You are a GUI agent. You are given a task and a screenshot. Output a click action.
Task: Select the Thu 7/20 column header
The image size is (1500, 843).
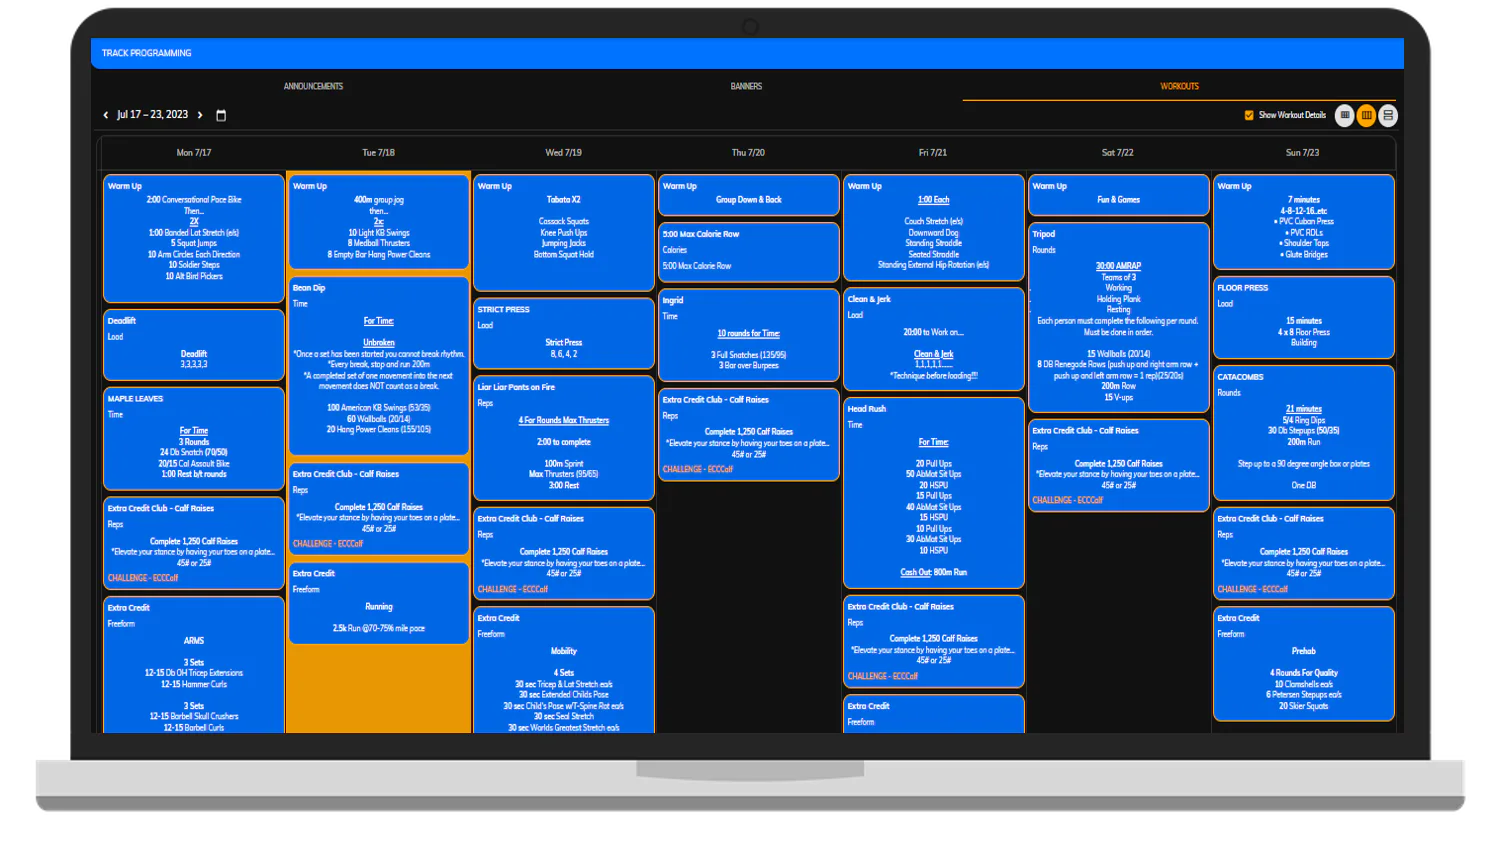point(748,153)
